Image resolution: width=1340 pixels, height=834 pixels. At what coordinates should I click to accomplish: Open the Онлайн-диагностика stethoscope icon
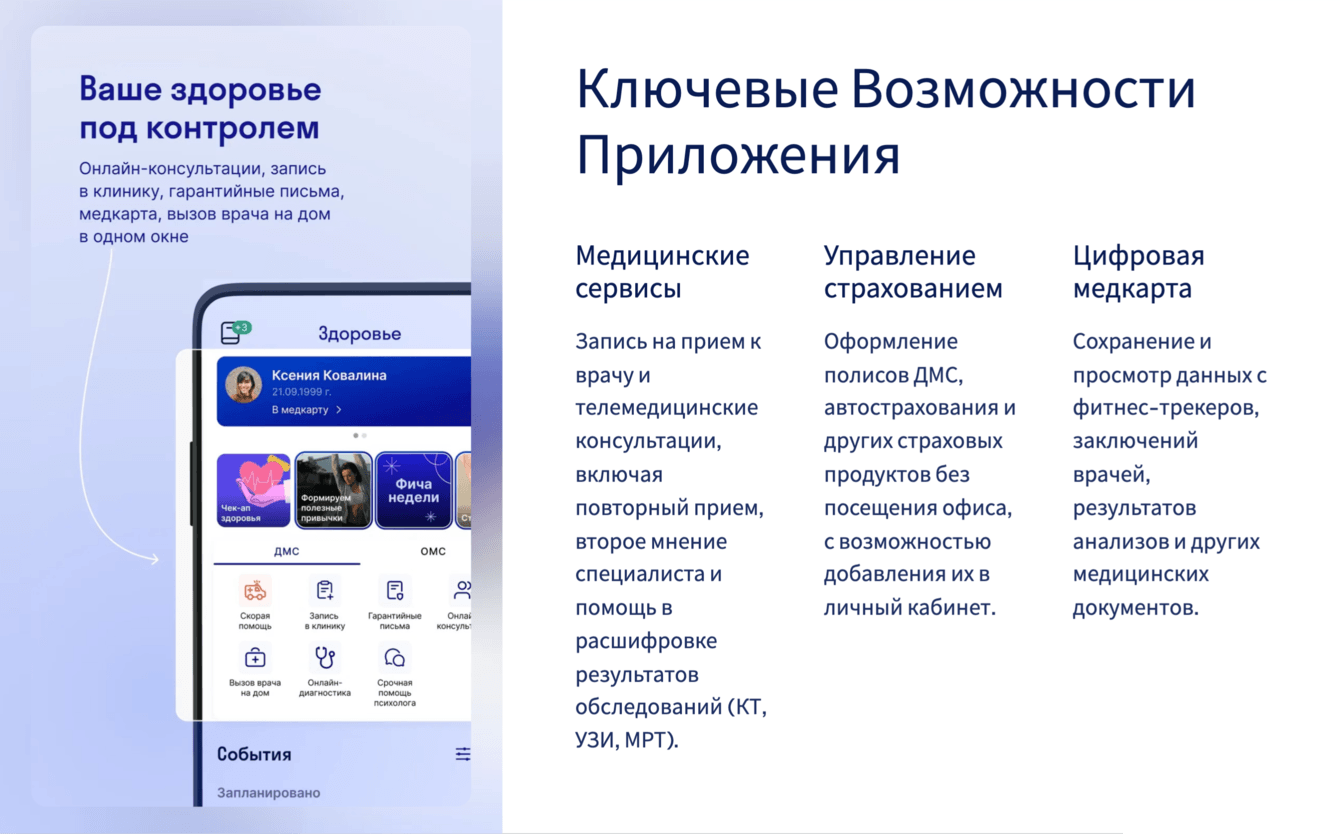[x=325, y=658]
